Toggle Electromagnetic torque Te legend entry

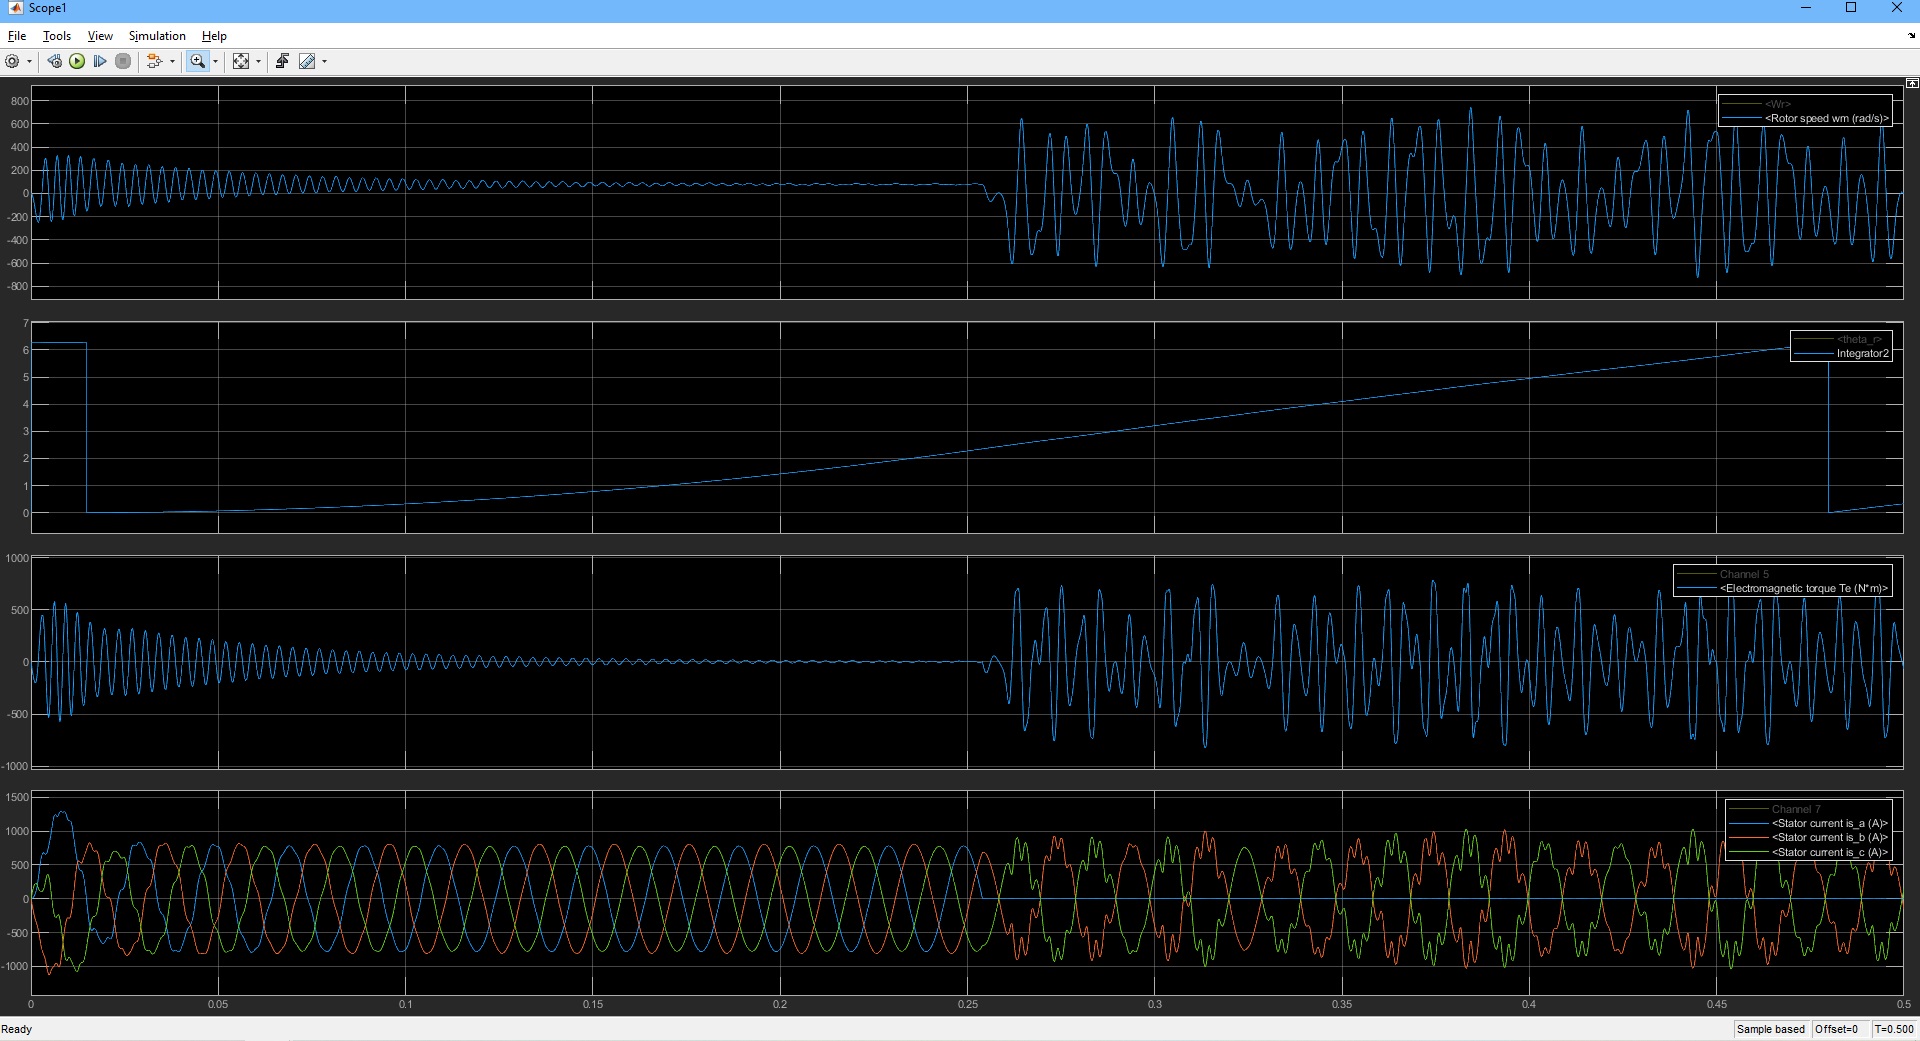click(x=1802, y=588)
